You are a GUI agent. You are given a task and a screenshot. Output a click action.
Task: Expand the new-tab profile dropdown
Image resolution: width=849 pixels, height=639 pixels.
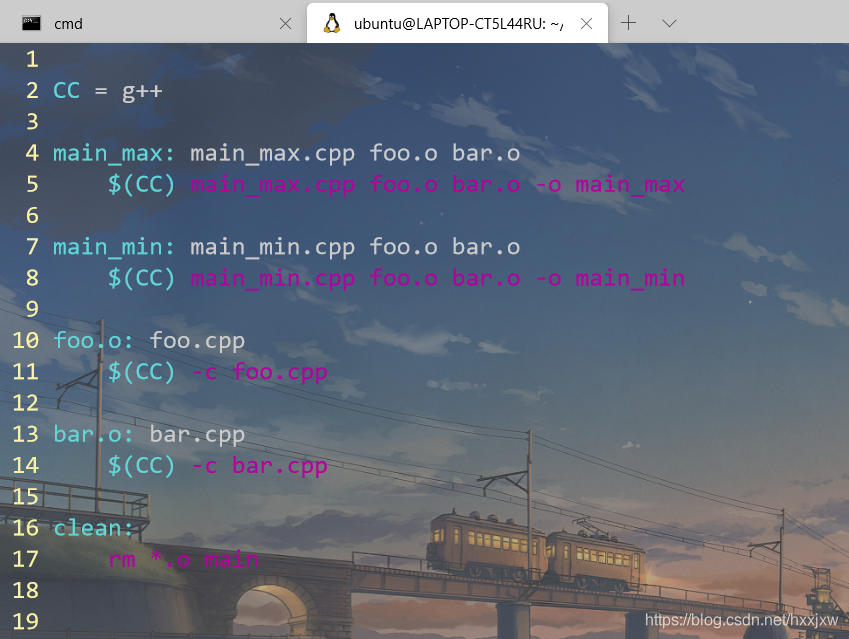[x=669, y=23]
